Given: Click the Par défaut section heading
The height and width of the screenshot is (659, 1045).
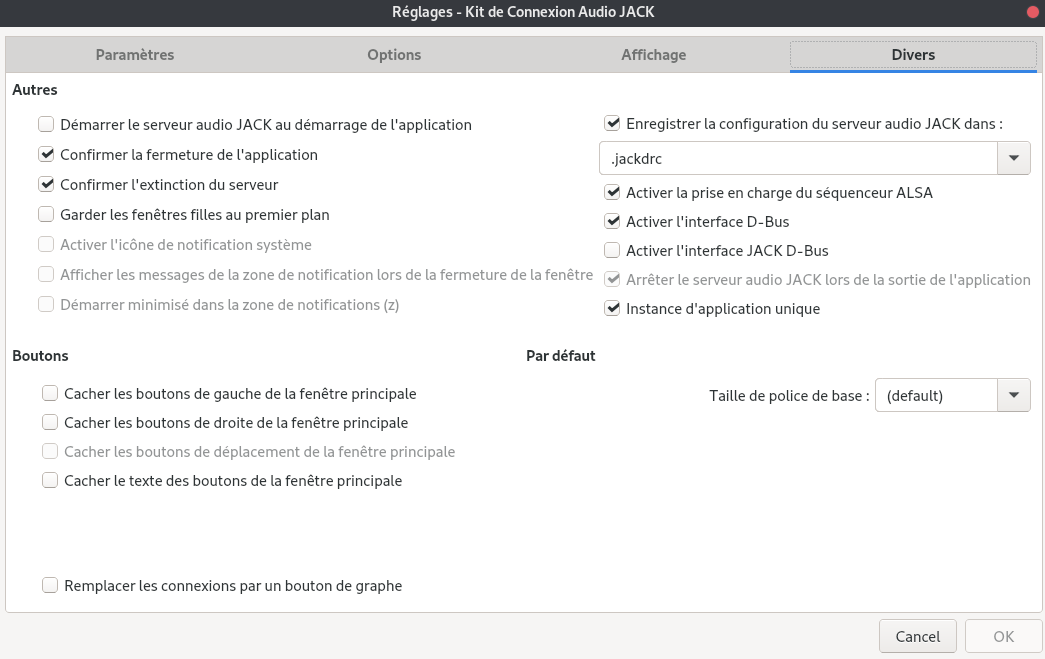Looking at the screenshot, I should (560, 356).
